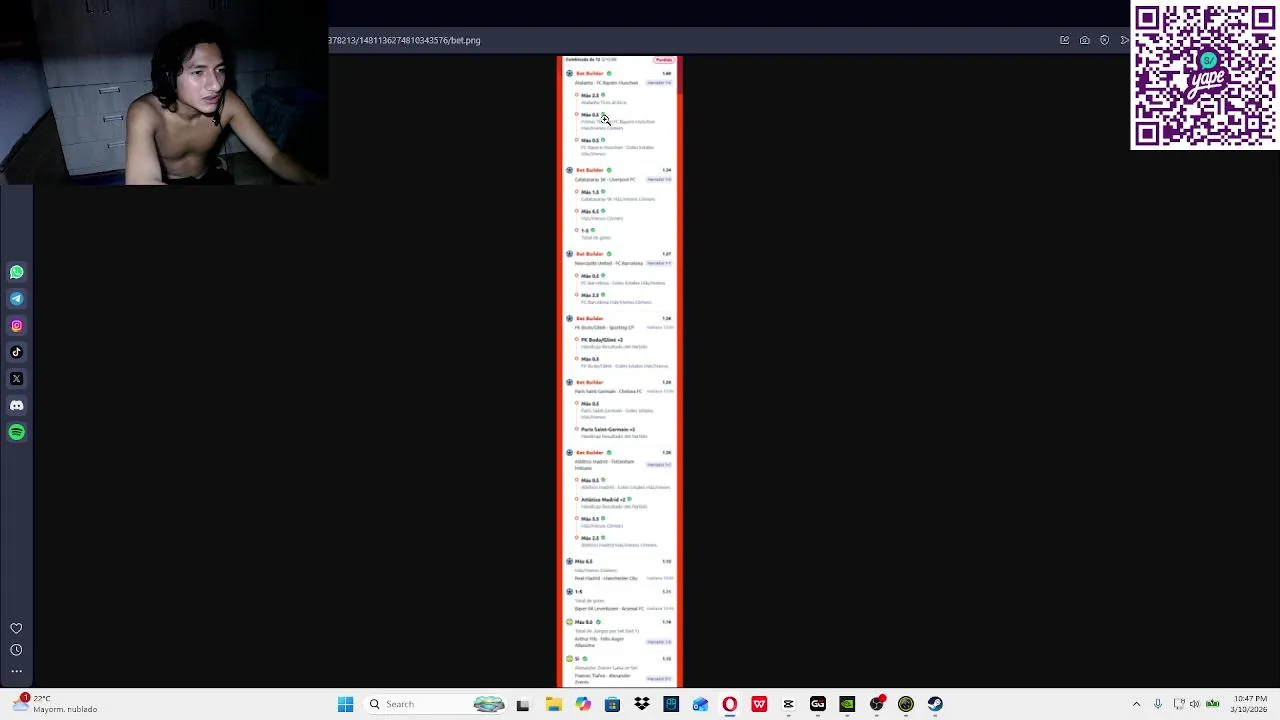Open Dropbox from the taskbar
This screenshot has width=1280, height=720.
pyautogui.click(x=642, y=704)
